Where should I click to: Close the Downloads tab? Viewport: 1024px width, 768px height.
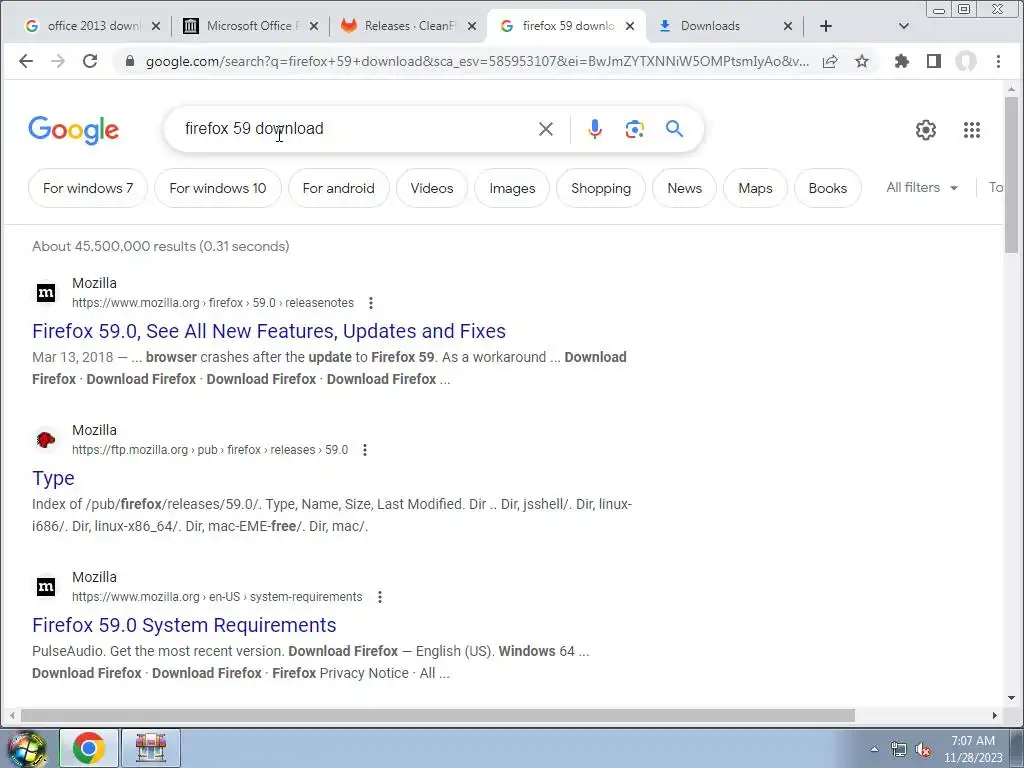coord(788,26)
